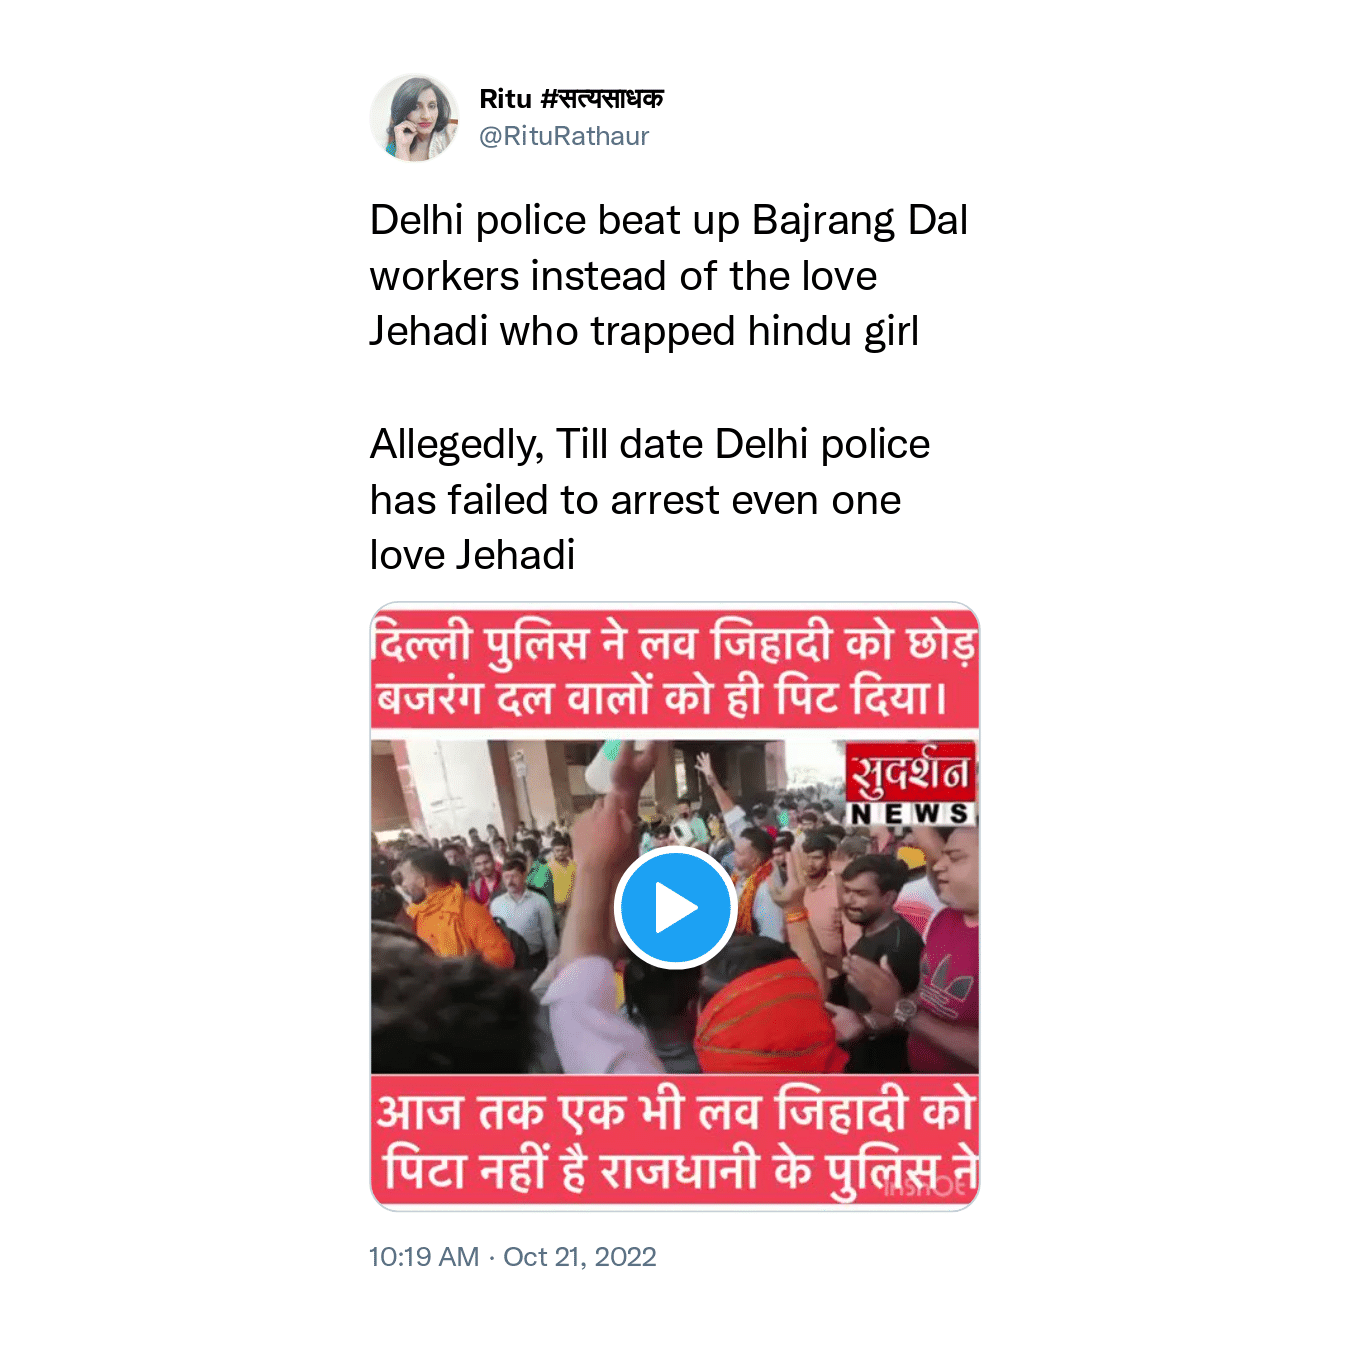Click the InShot watermark on video
1350x1350 pixels.
[x=925, y=1186]
